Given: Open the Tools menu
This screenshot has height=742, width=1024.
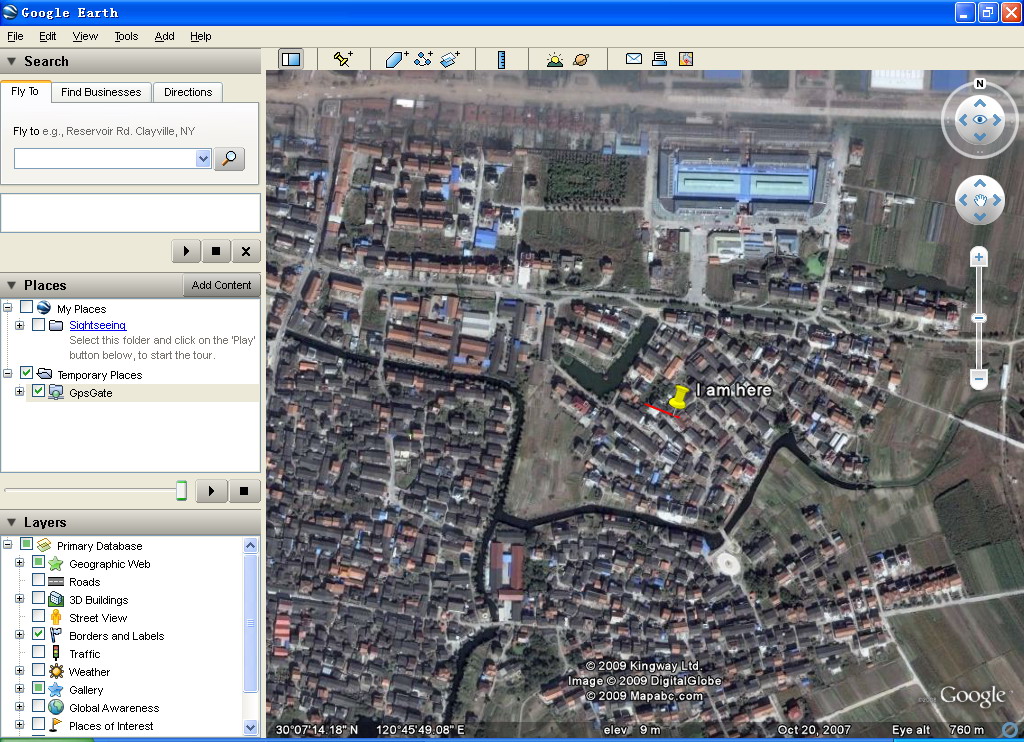Looking at the screenshot, I should coord(126,37).
